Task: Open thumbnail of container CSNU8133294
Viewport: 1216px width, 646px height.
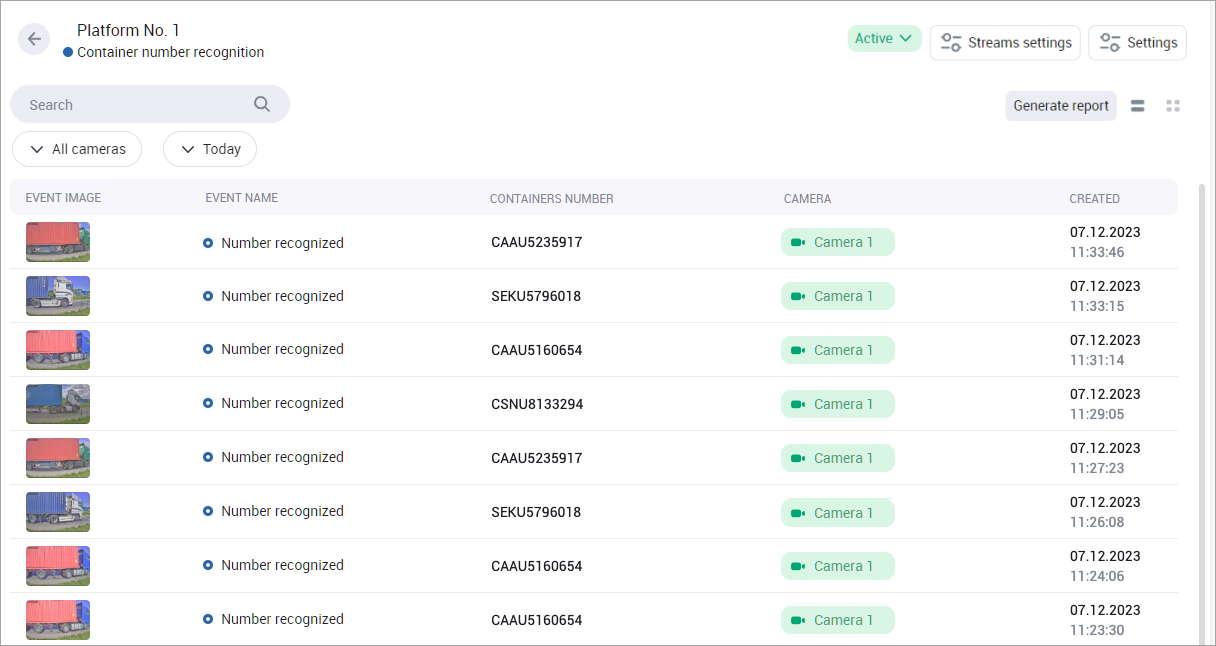Action: [58, 404]
